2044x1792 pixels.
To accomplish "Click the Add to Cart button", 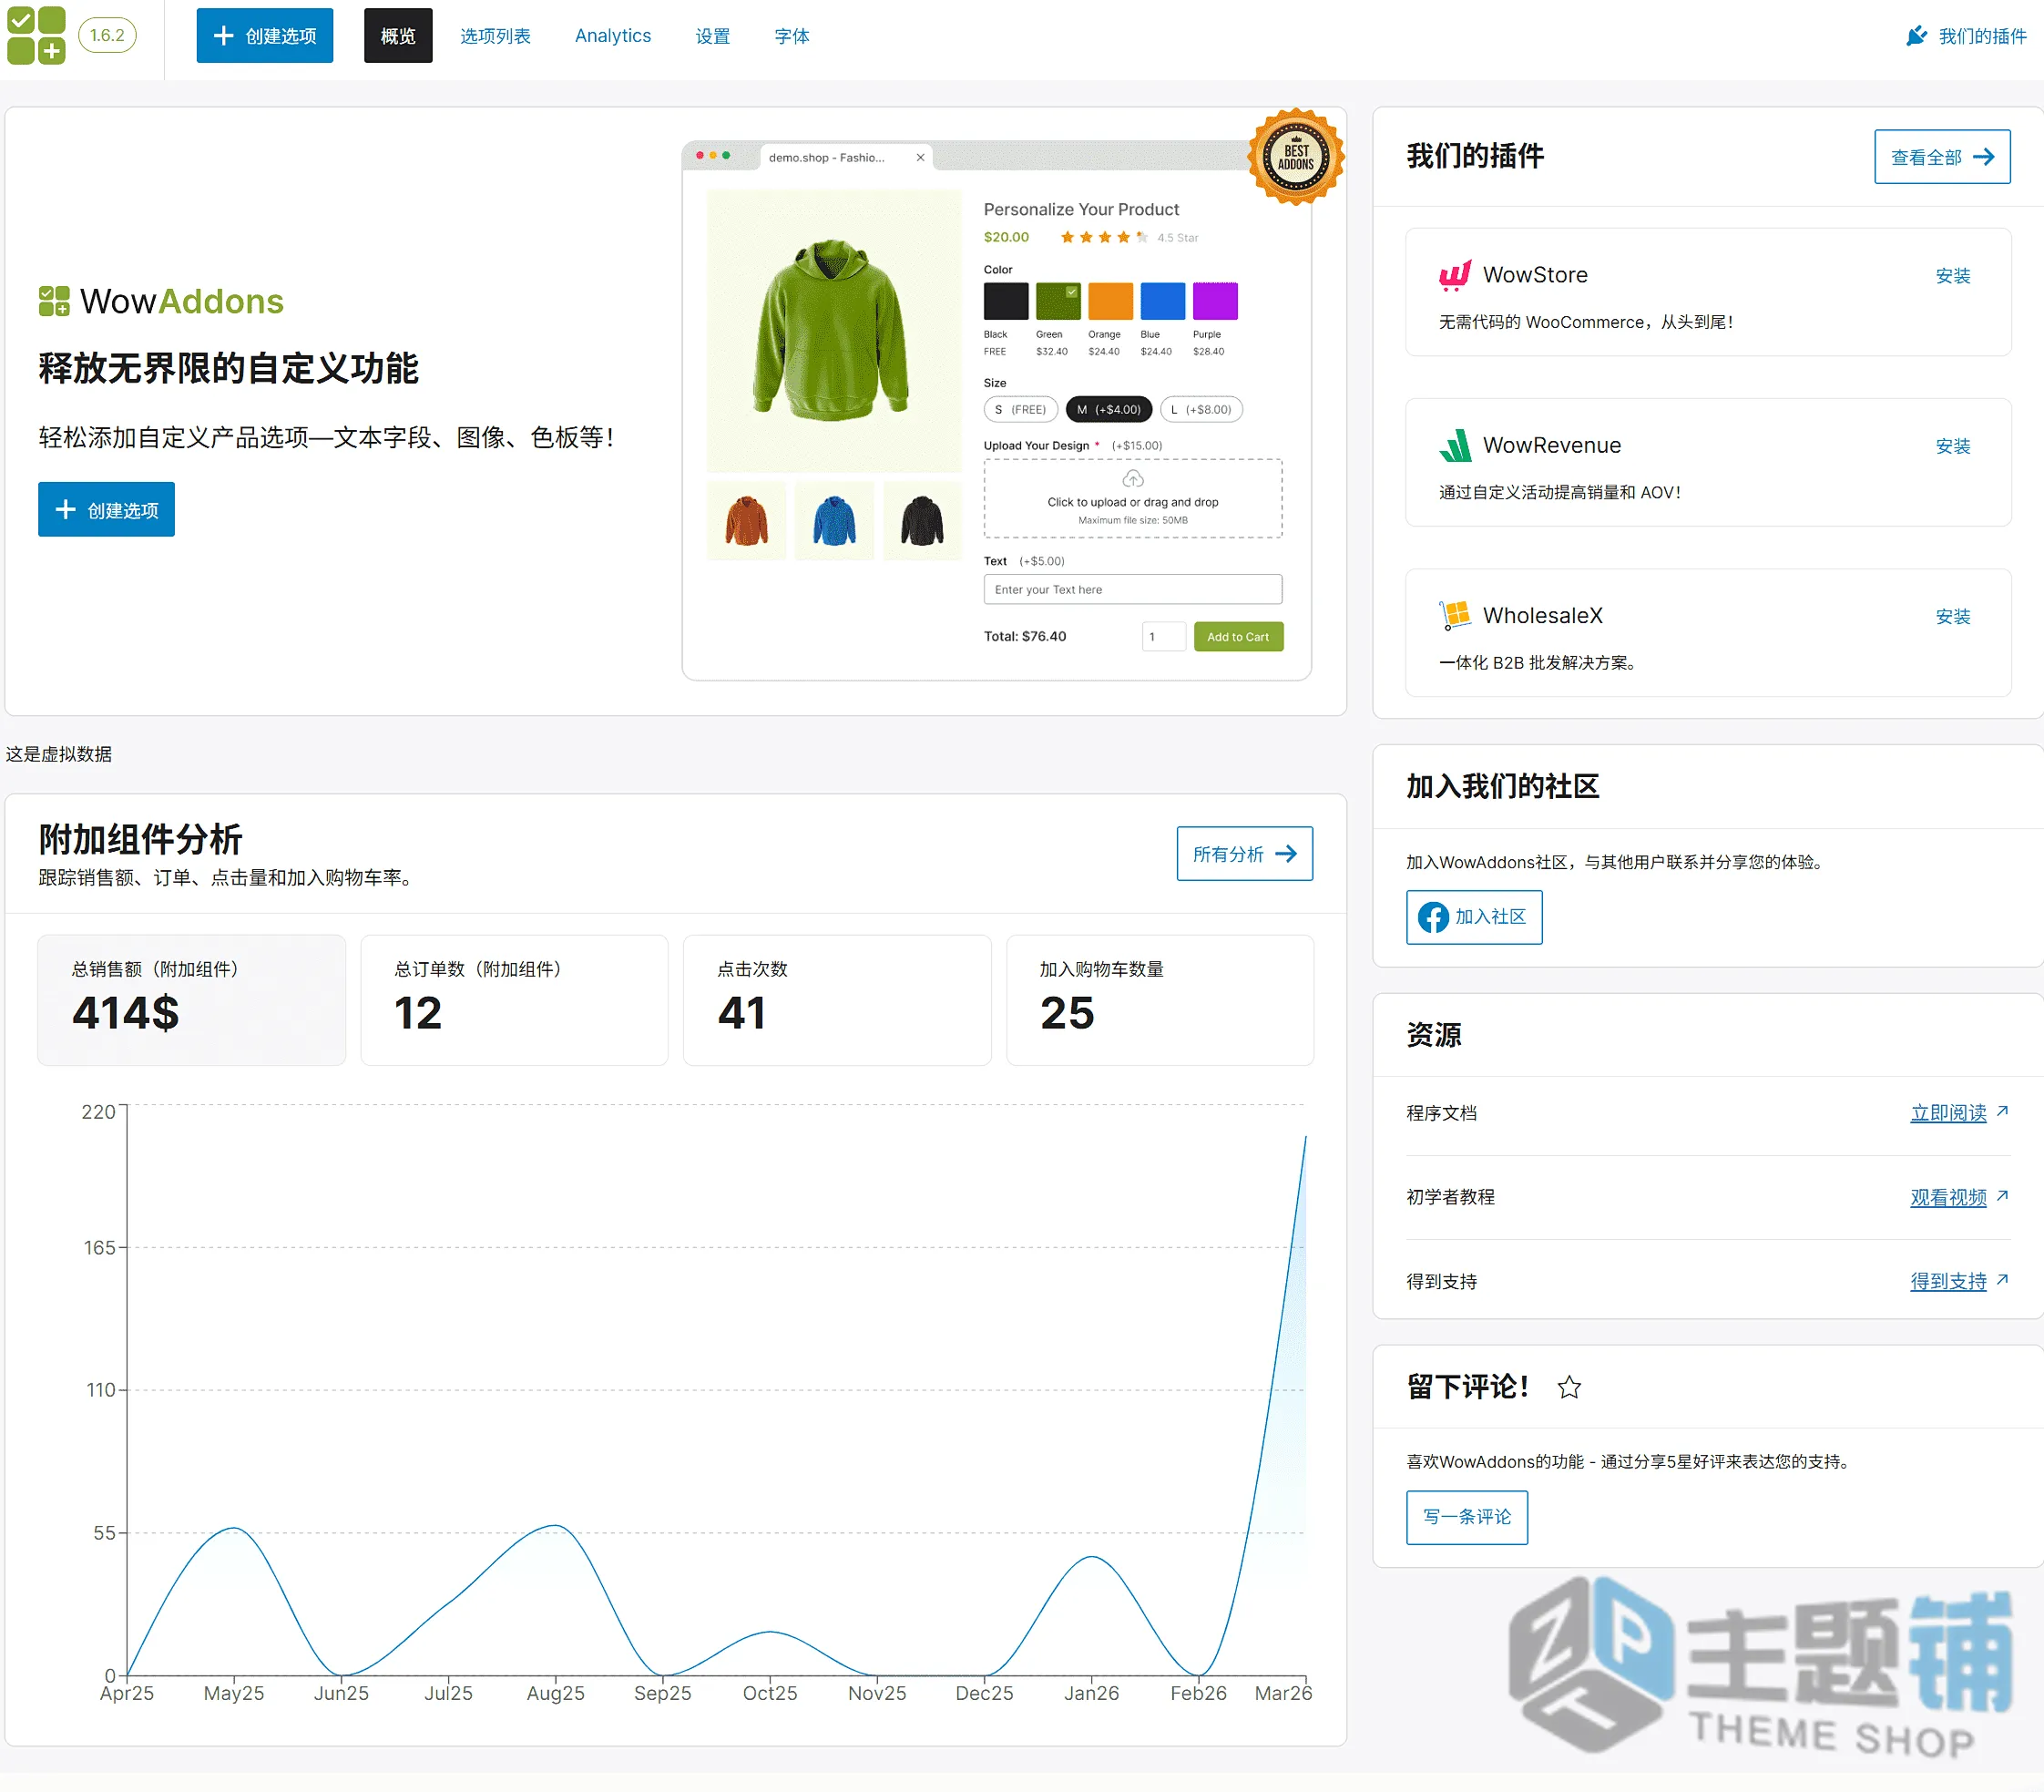I will tap(1238, 636).
